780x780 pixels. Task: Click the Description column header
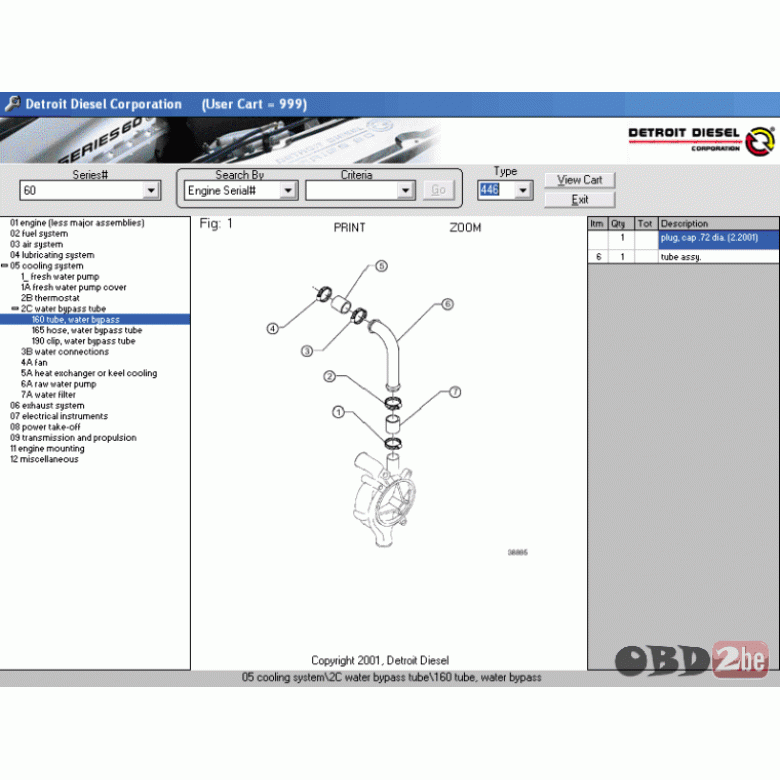pyautogui.click(x=719, y=223)
